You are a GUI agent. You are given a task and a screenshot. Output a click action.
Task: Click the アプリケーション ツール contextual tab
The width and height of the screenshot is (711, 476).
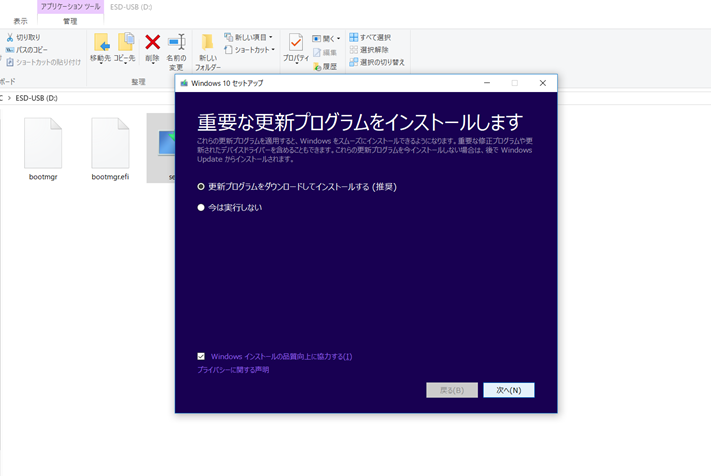tap(70, 7)
